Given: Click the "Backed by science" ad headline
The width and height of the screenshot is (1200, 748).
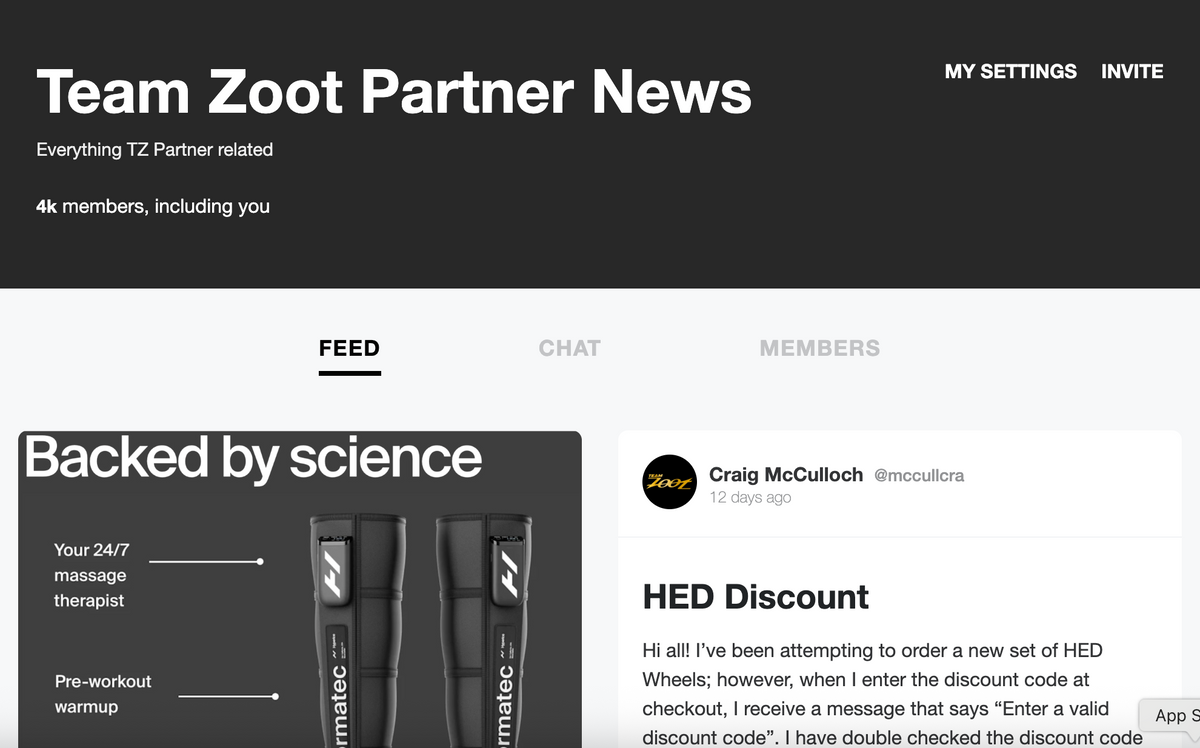Looking at the screenshot, I should coord(253,458).
